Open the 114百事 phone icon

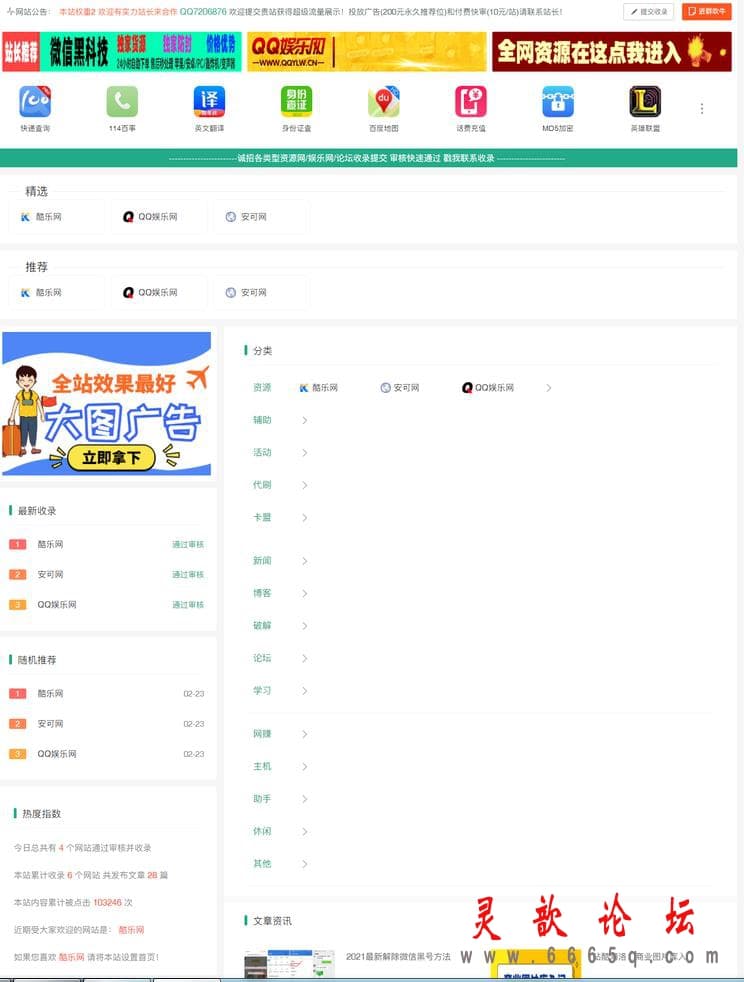tap(122, 101)
